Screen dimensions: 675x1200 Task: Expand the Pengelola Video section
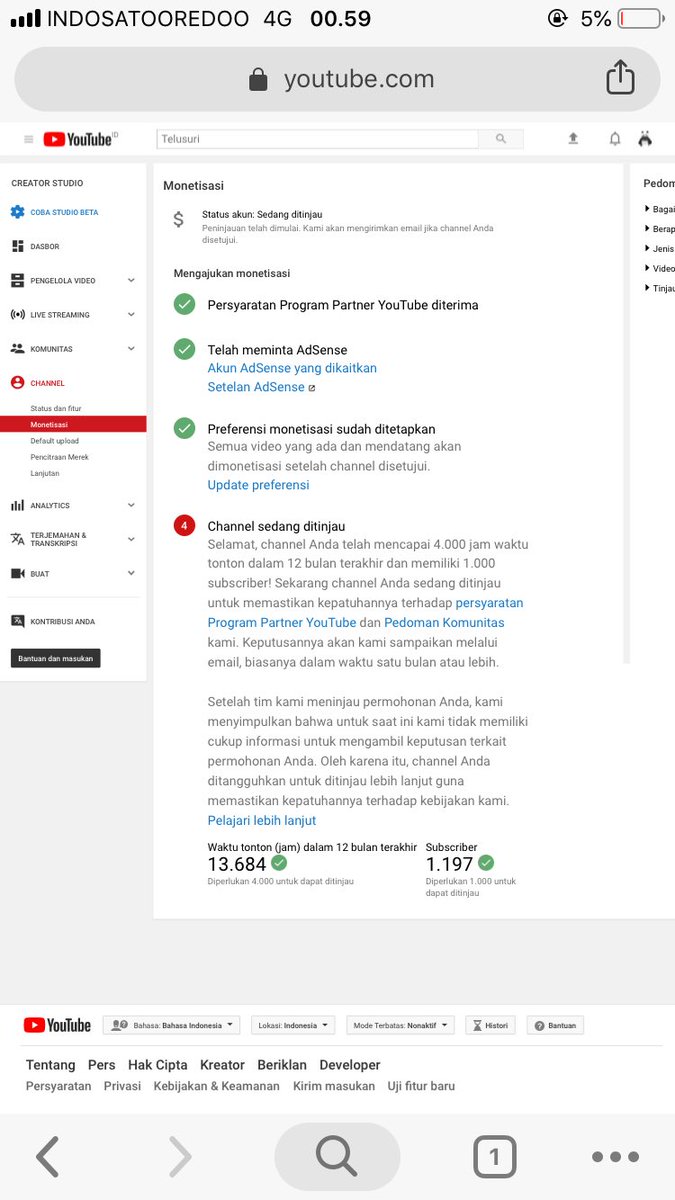pyautogui.click(x=131, y=281)
